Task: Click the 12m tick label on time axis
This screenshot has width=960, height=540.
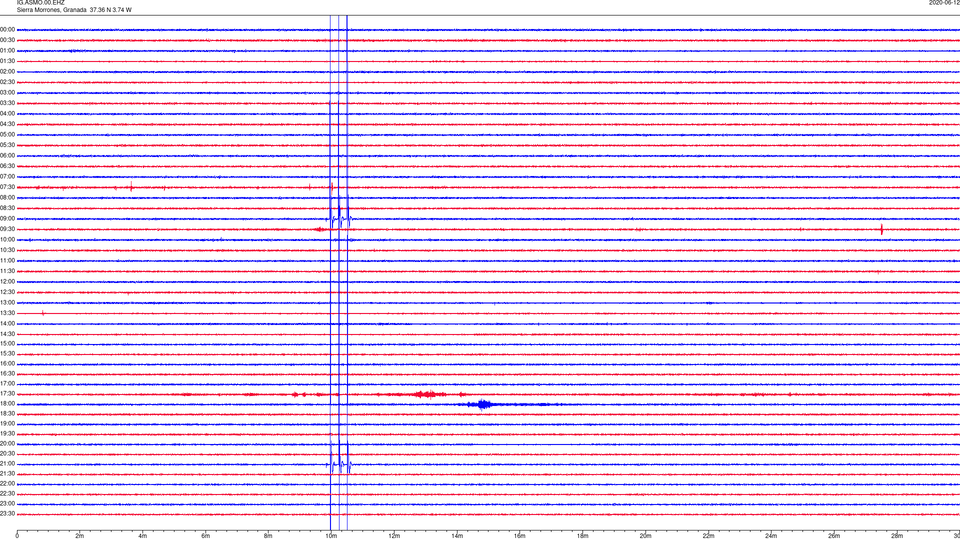Action: 394,536
